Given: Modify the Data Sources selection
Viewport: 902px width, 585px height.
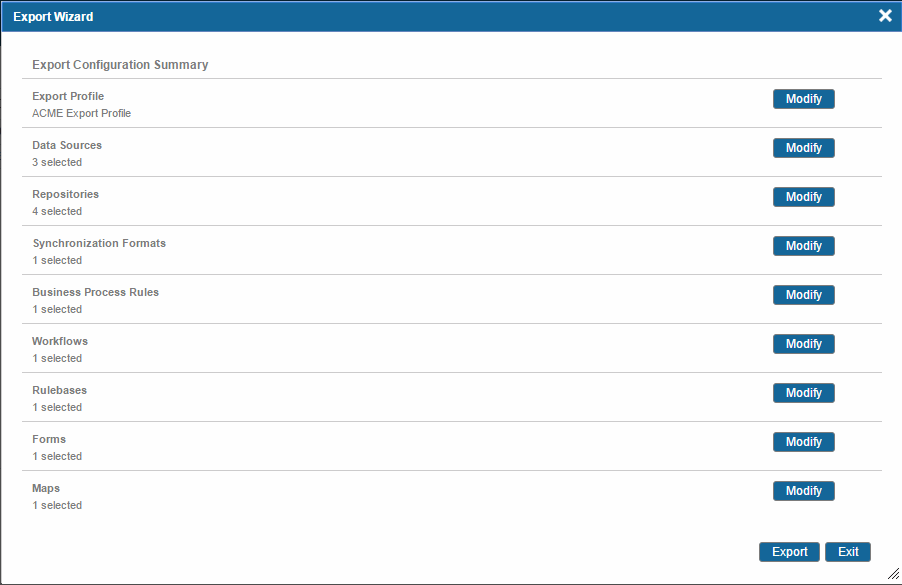Looking at the screenshot, I should click(804, 148).
